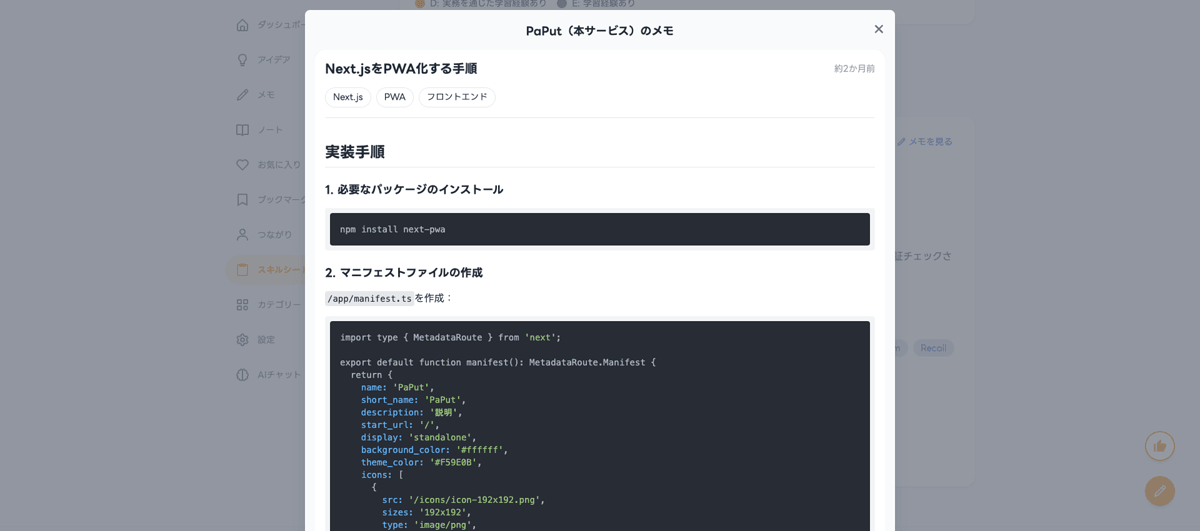Screen dimensions: 1200x531
Task: Click the memo title Next.jsをPWA化する手順
Action: pyautogui.click(x=401, y=68)
